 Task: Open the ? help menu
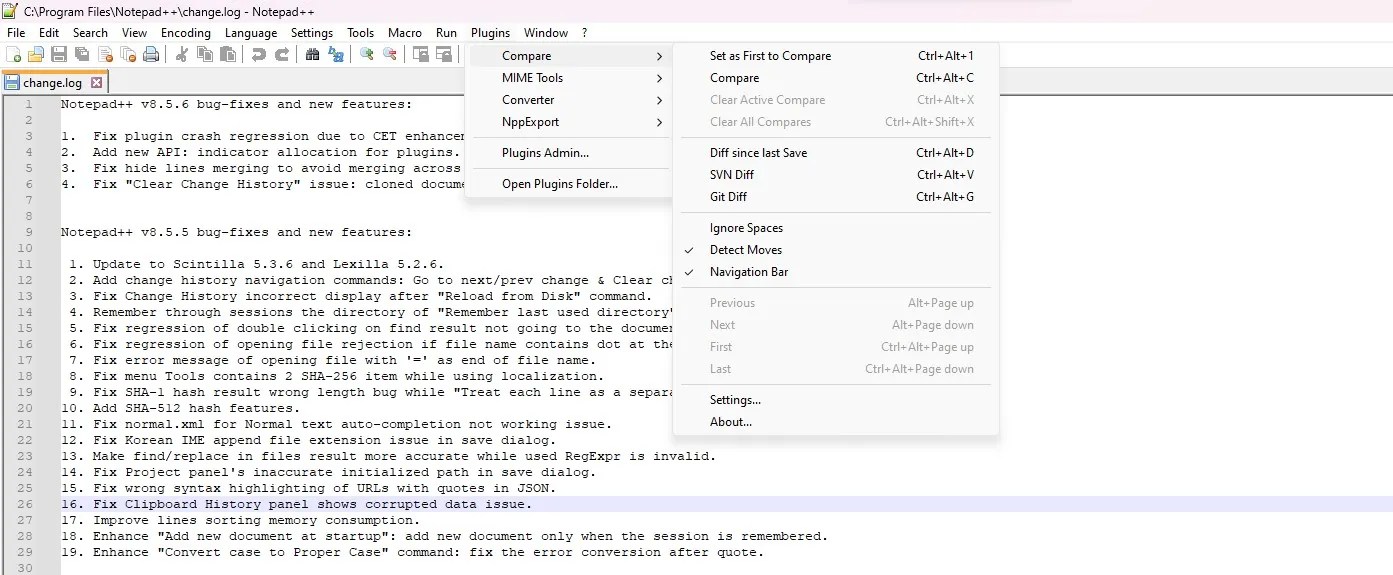585,33
